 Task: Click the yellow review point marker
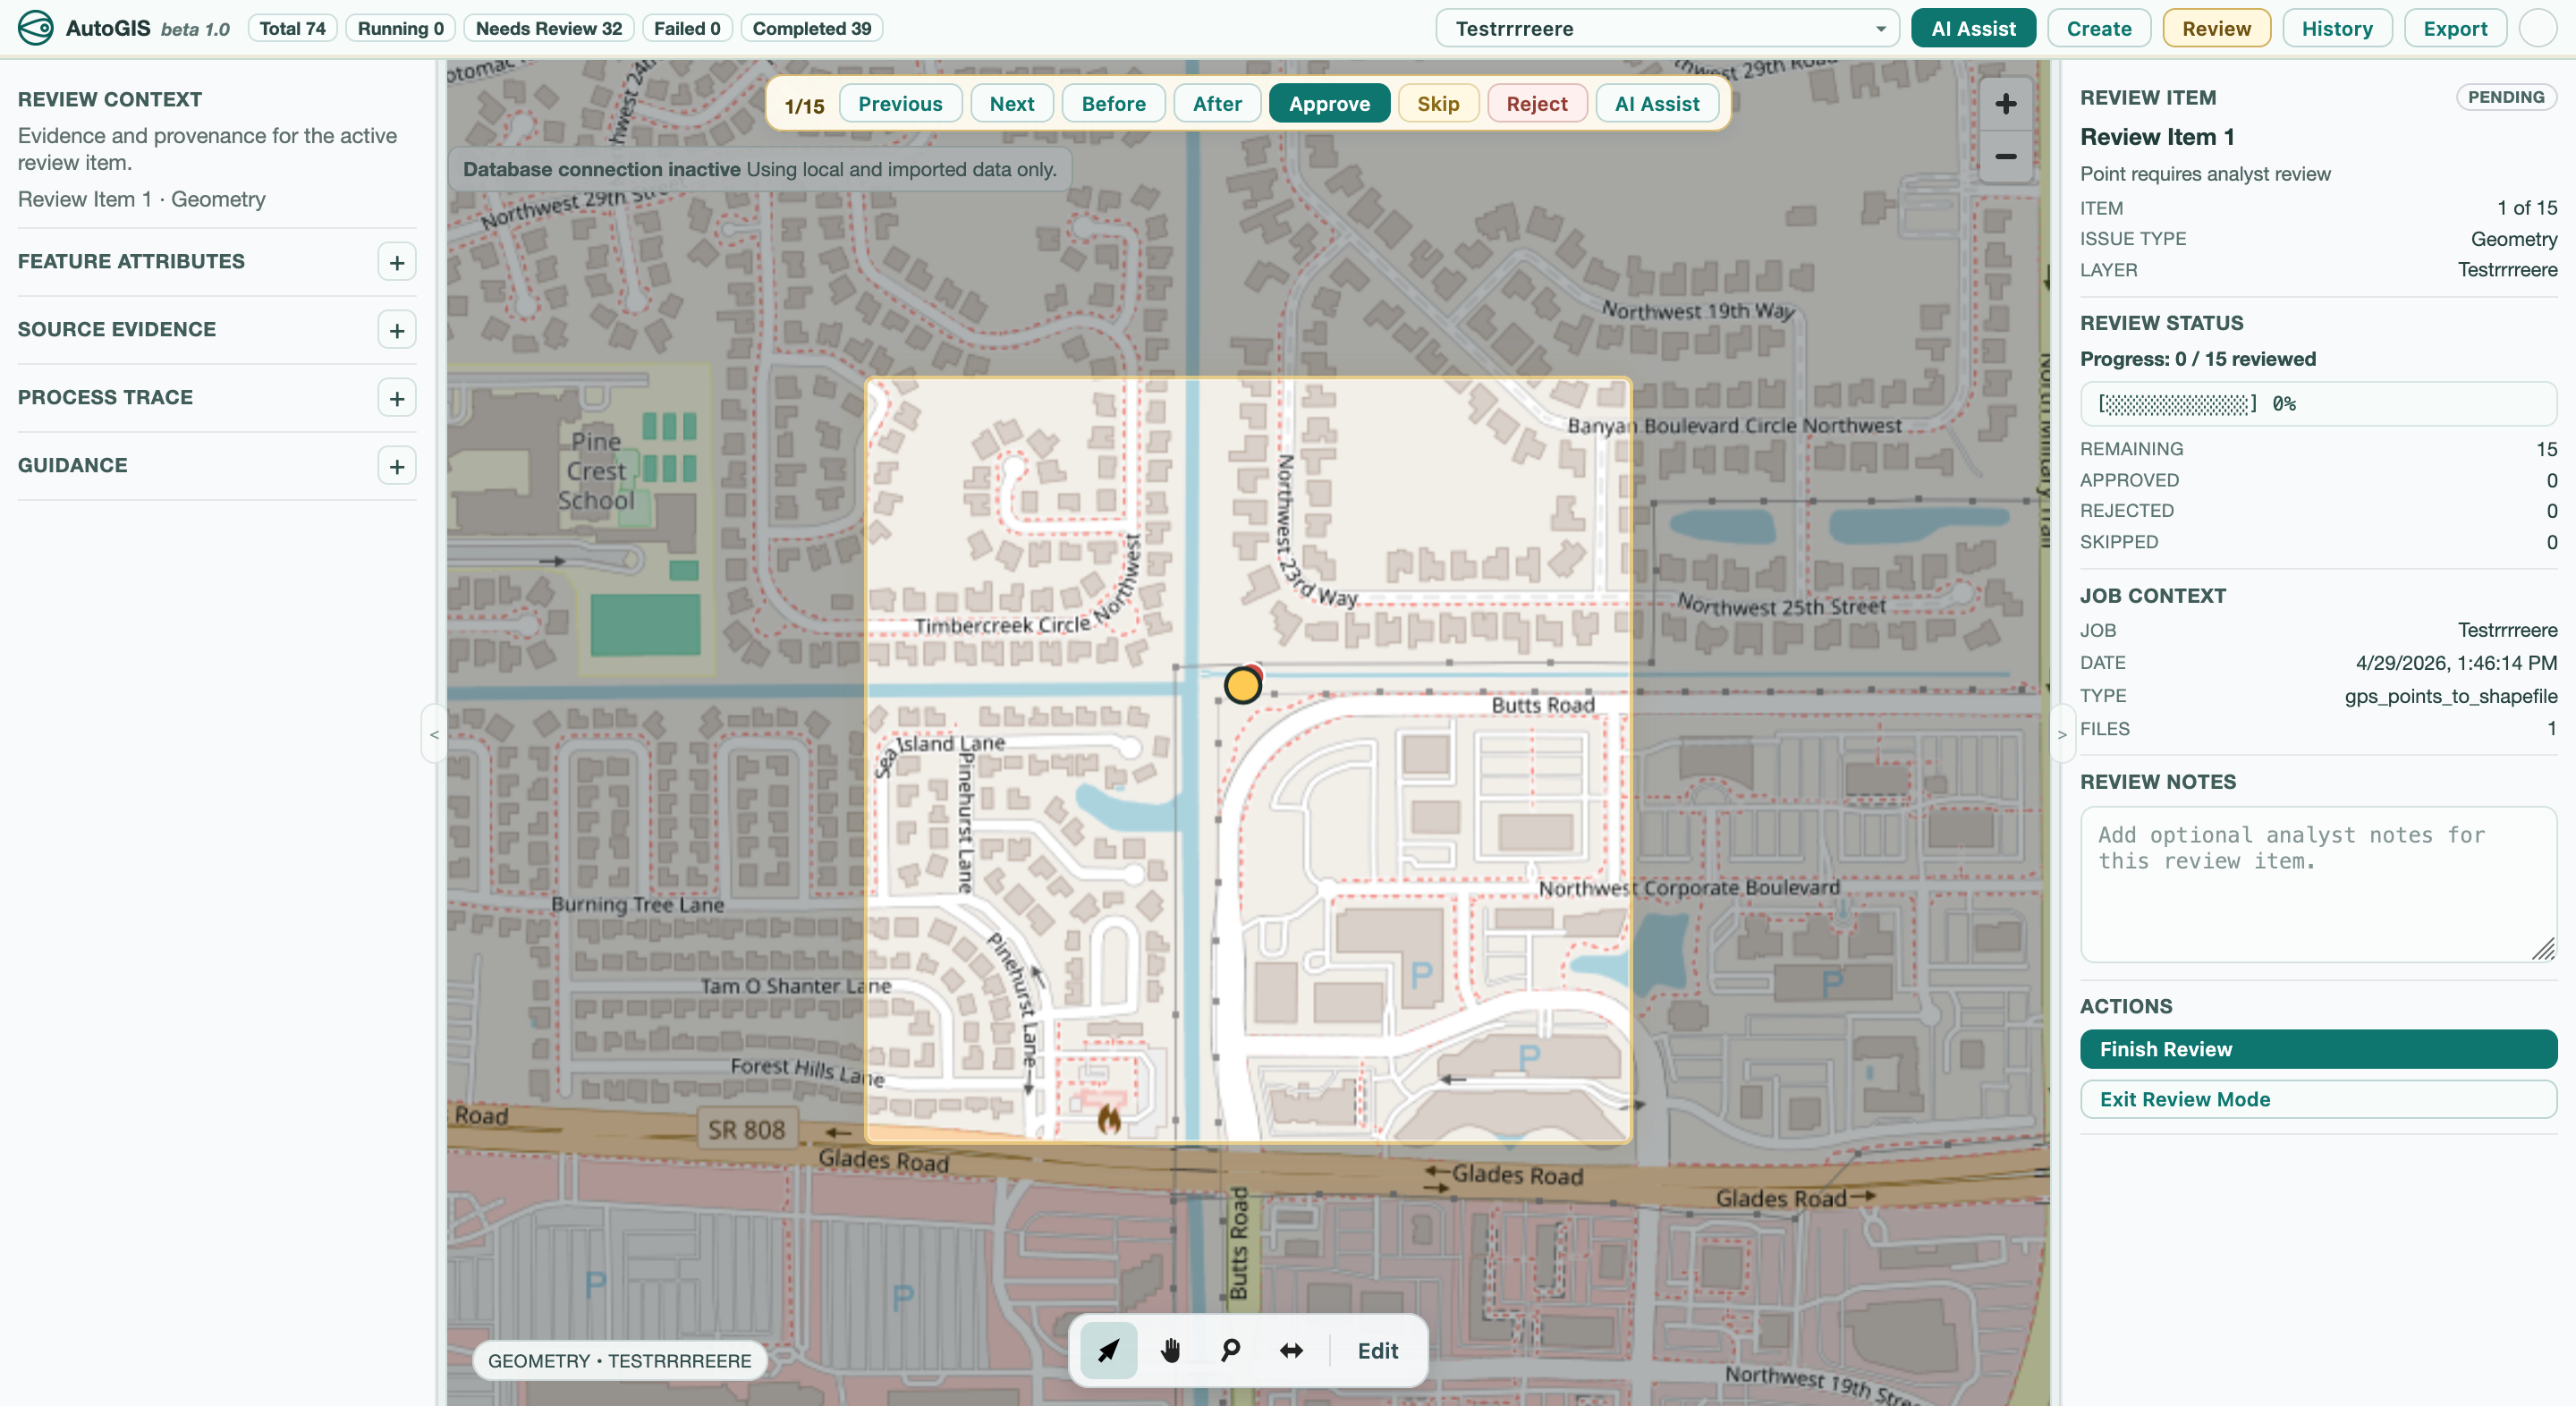point(1242,685)
